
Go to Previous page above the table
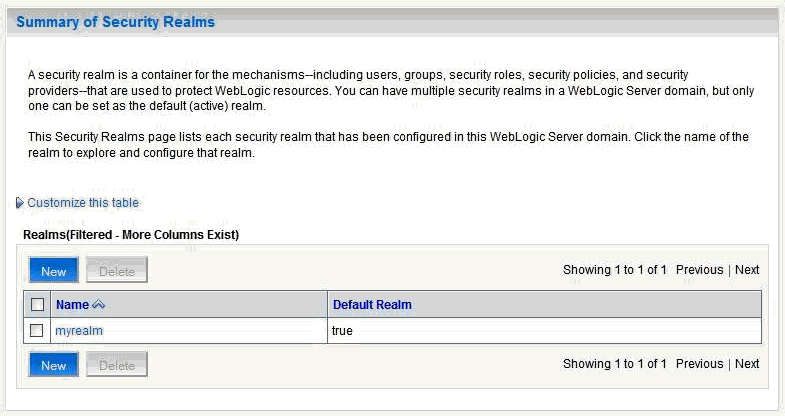699,270
